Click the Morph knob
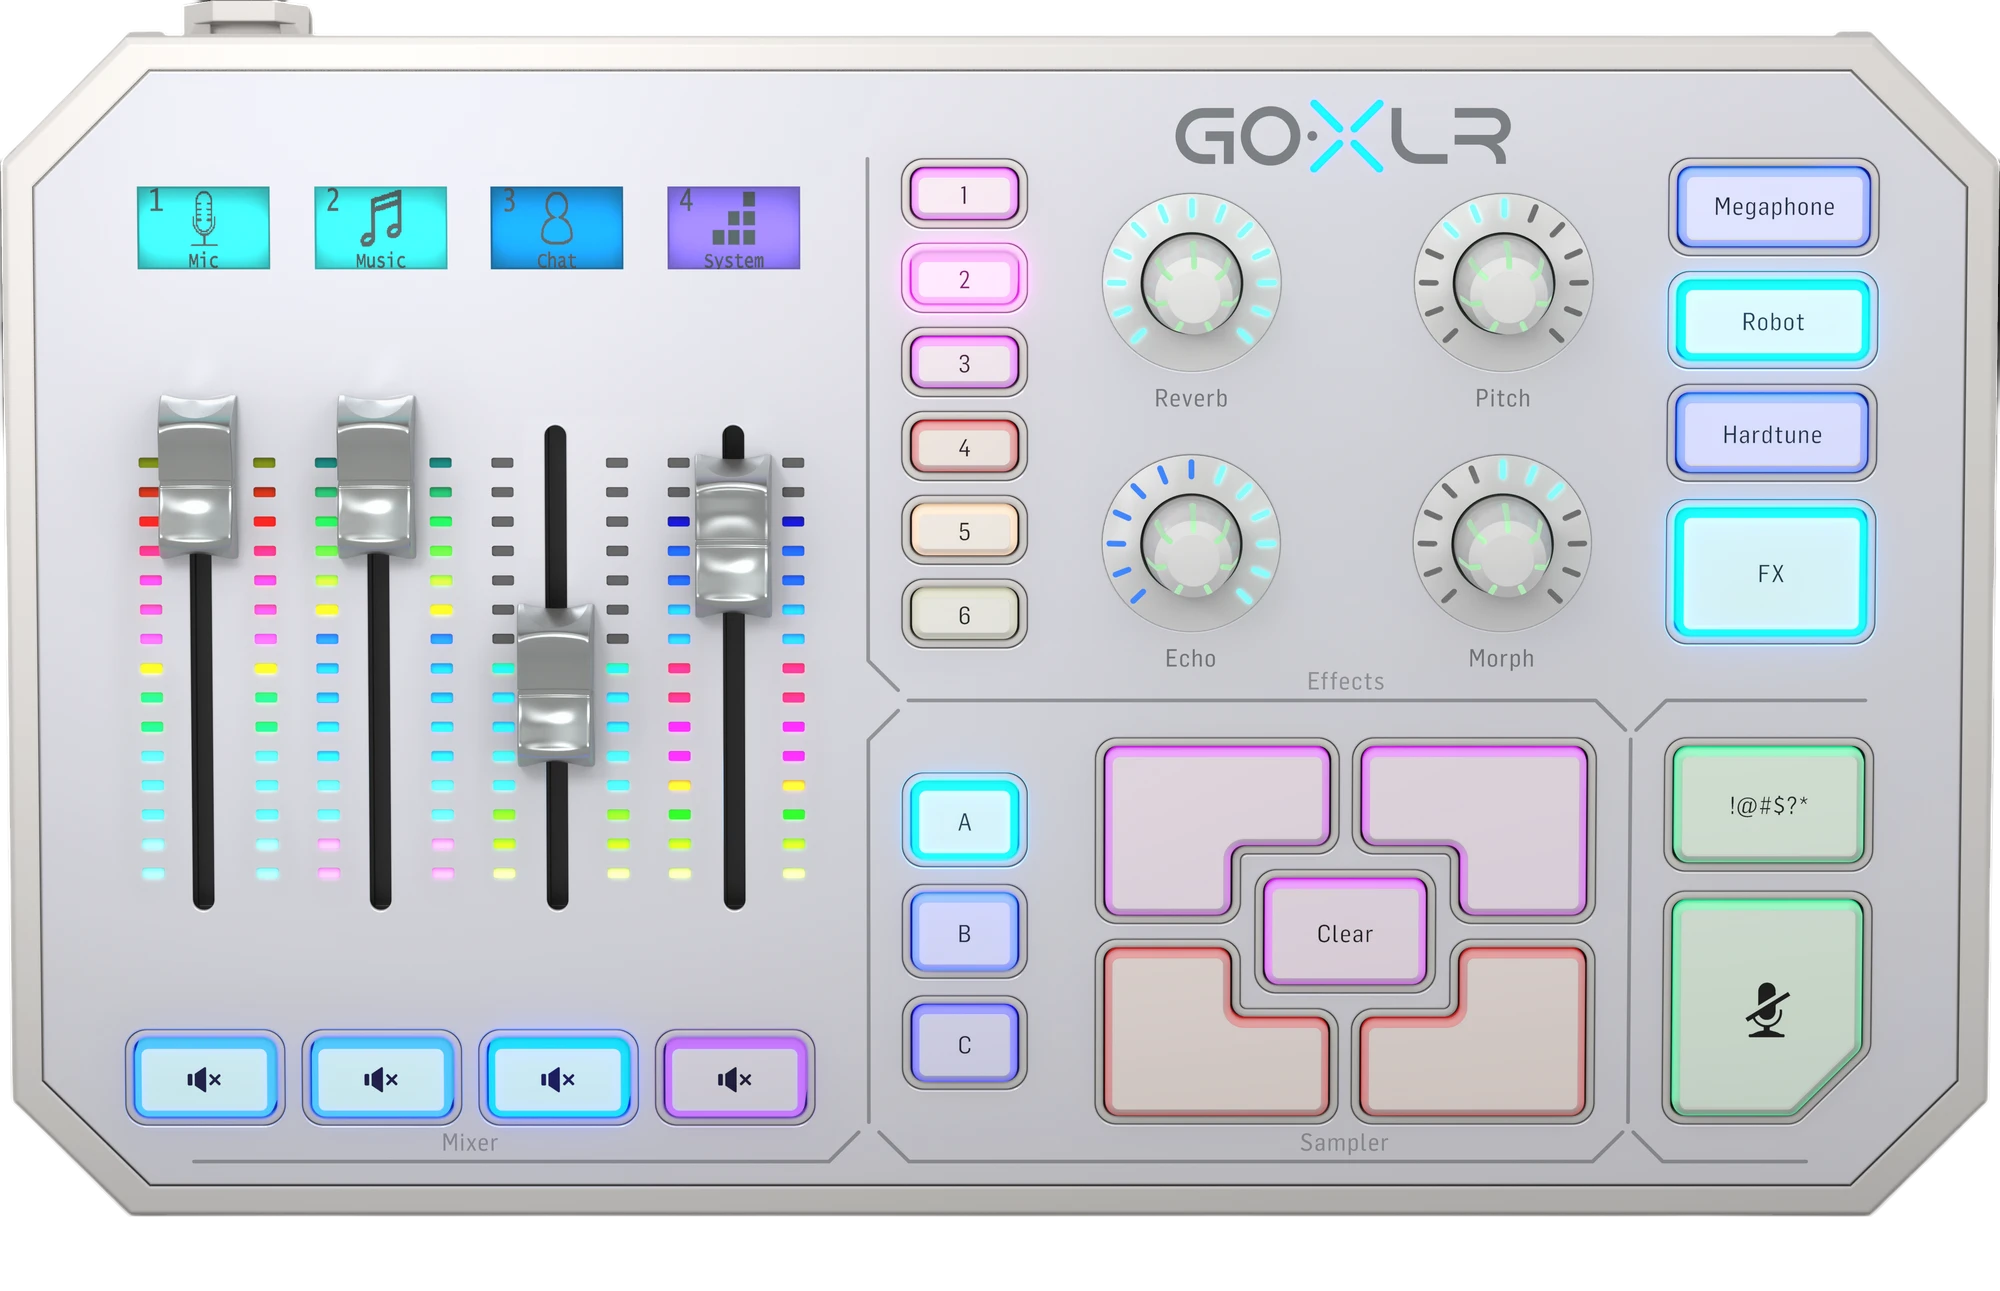Viewport: 2000px width, 1291px height. click(x=1502, y=544)
